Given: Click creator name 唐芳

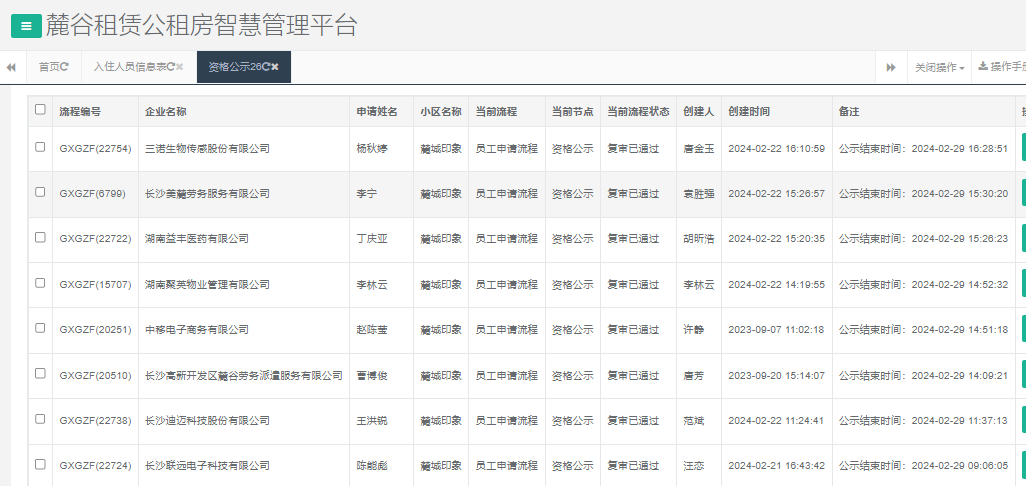Looking at the screenshot, I should click(x=694, y=375).
